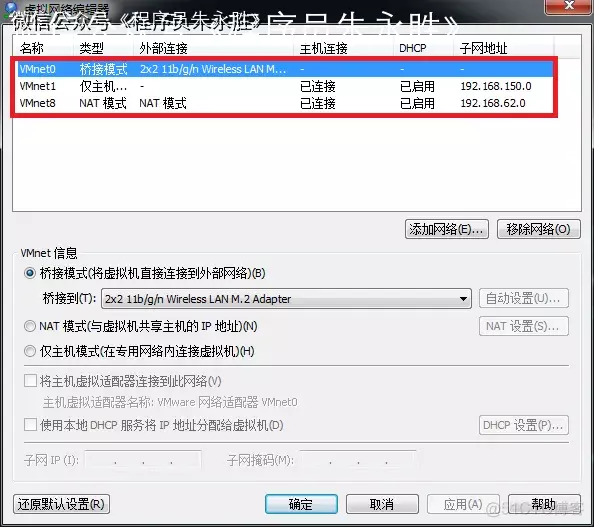The image size is (594, 527).
Task: Tick connect host virtual adapter checkbox
Action: (x=30, y=381)
